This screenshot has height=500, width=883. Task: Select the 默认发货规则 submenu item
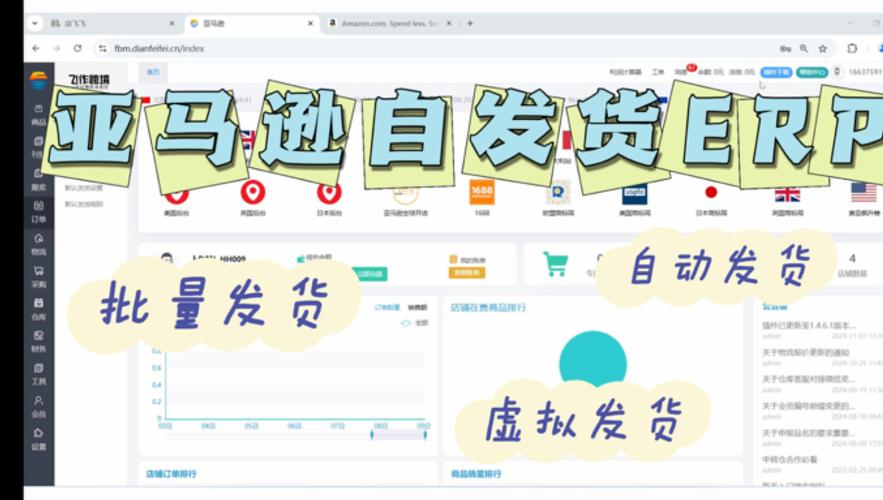84,204
